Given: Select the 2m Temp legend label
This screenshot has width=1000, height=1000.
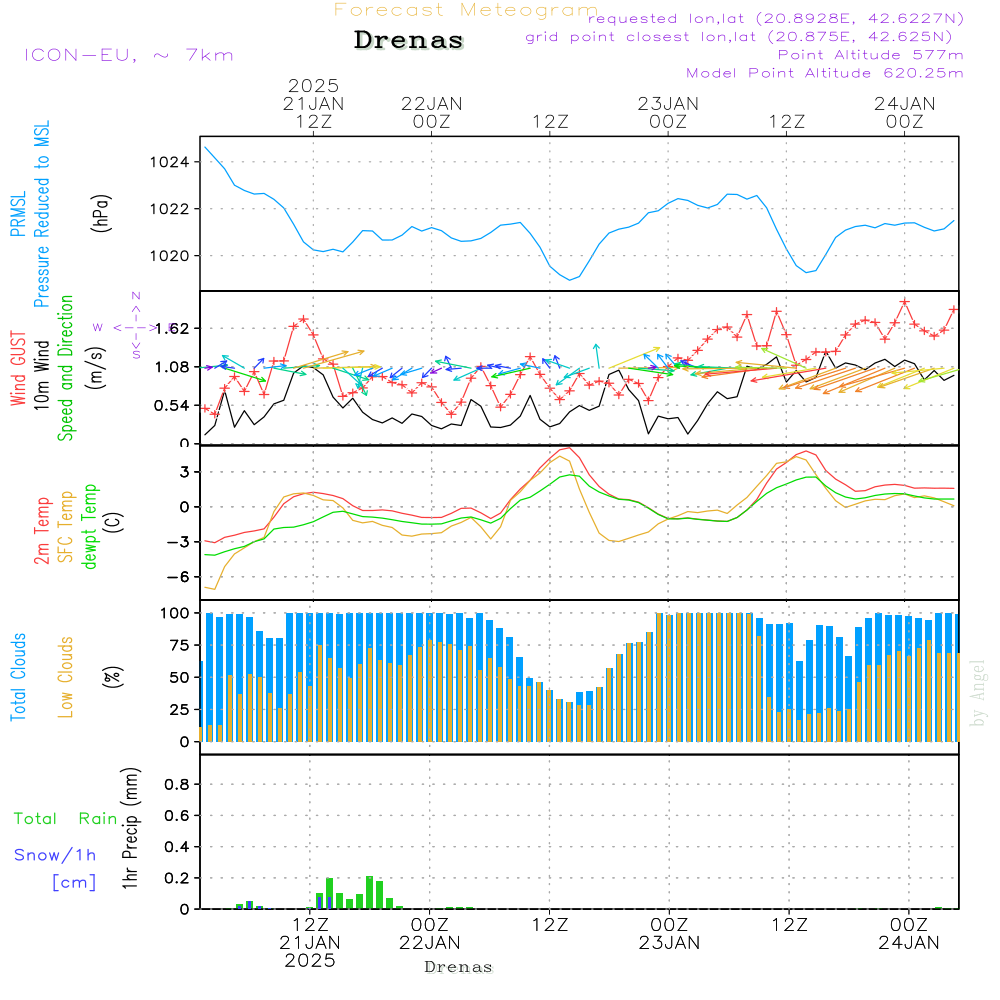Looking at the screenshot, I should pos(42,531).
